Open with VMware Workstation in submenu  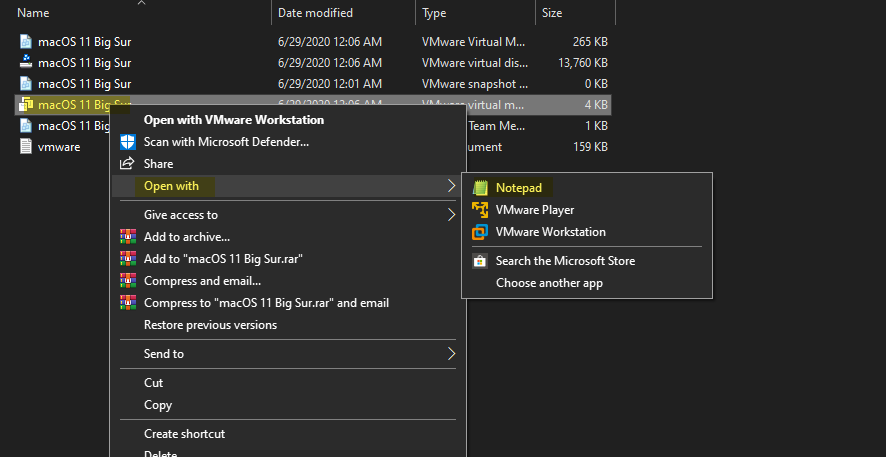pyautogui.click(x=551, y=232)
